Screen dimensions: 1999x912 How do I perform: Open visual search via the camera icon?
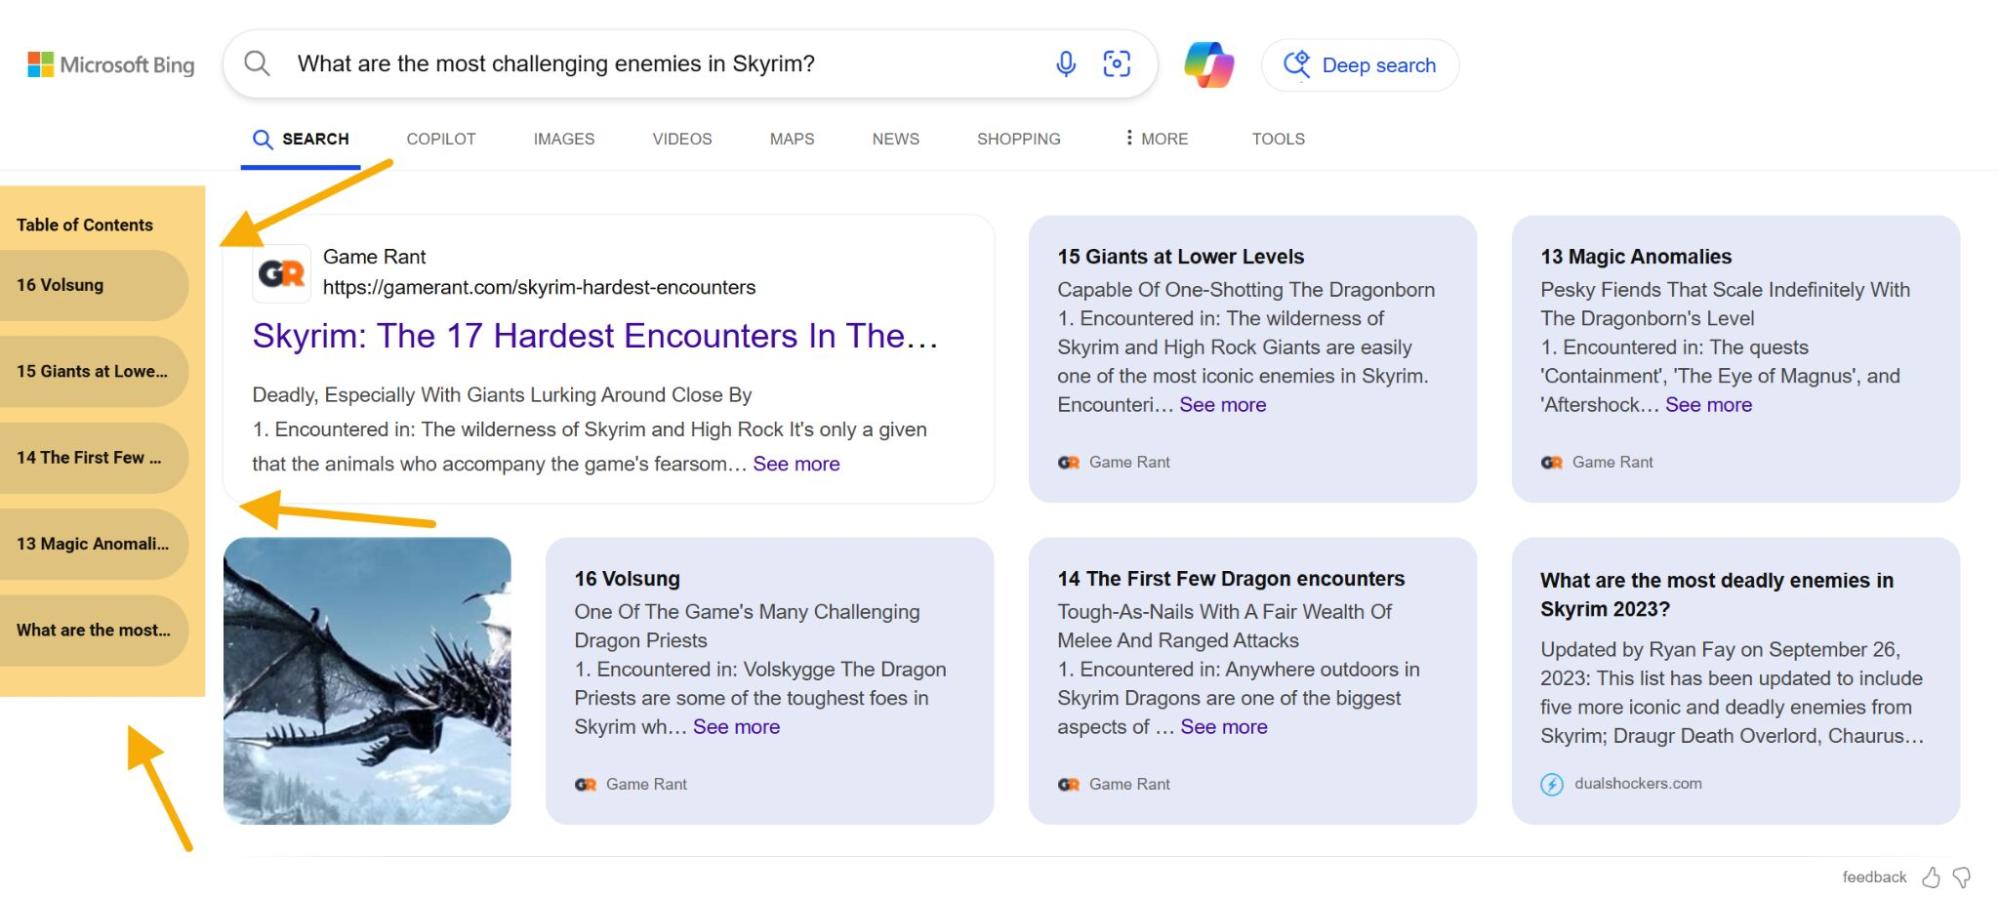coord(1117,62)
